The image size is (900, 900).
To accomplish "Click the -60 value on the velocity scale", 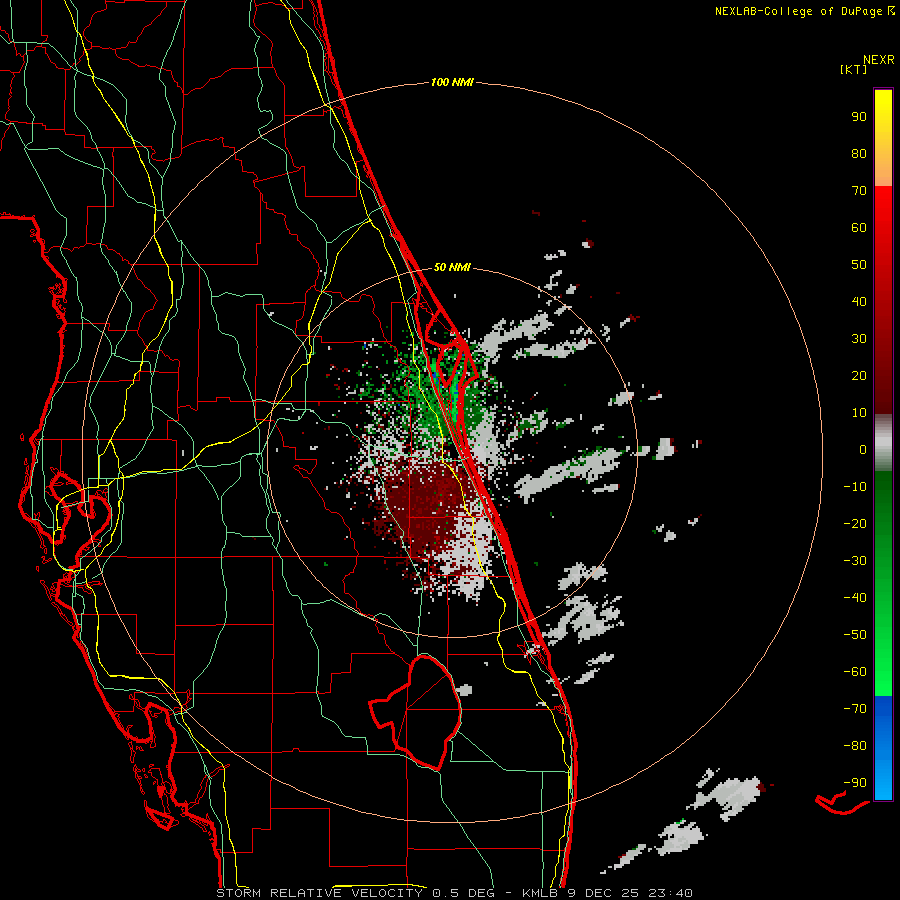I will (x=855, y=672).
